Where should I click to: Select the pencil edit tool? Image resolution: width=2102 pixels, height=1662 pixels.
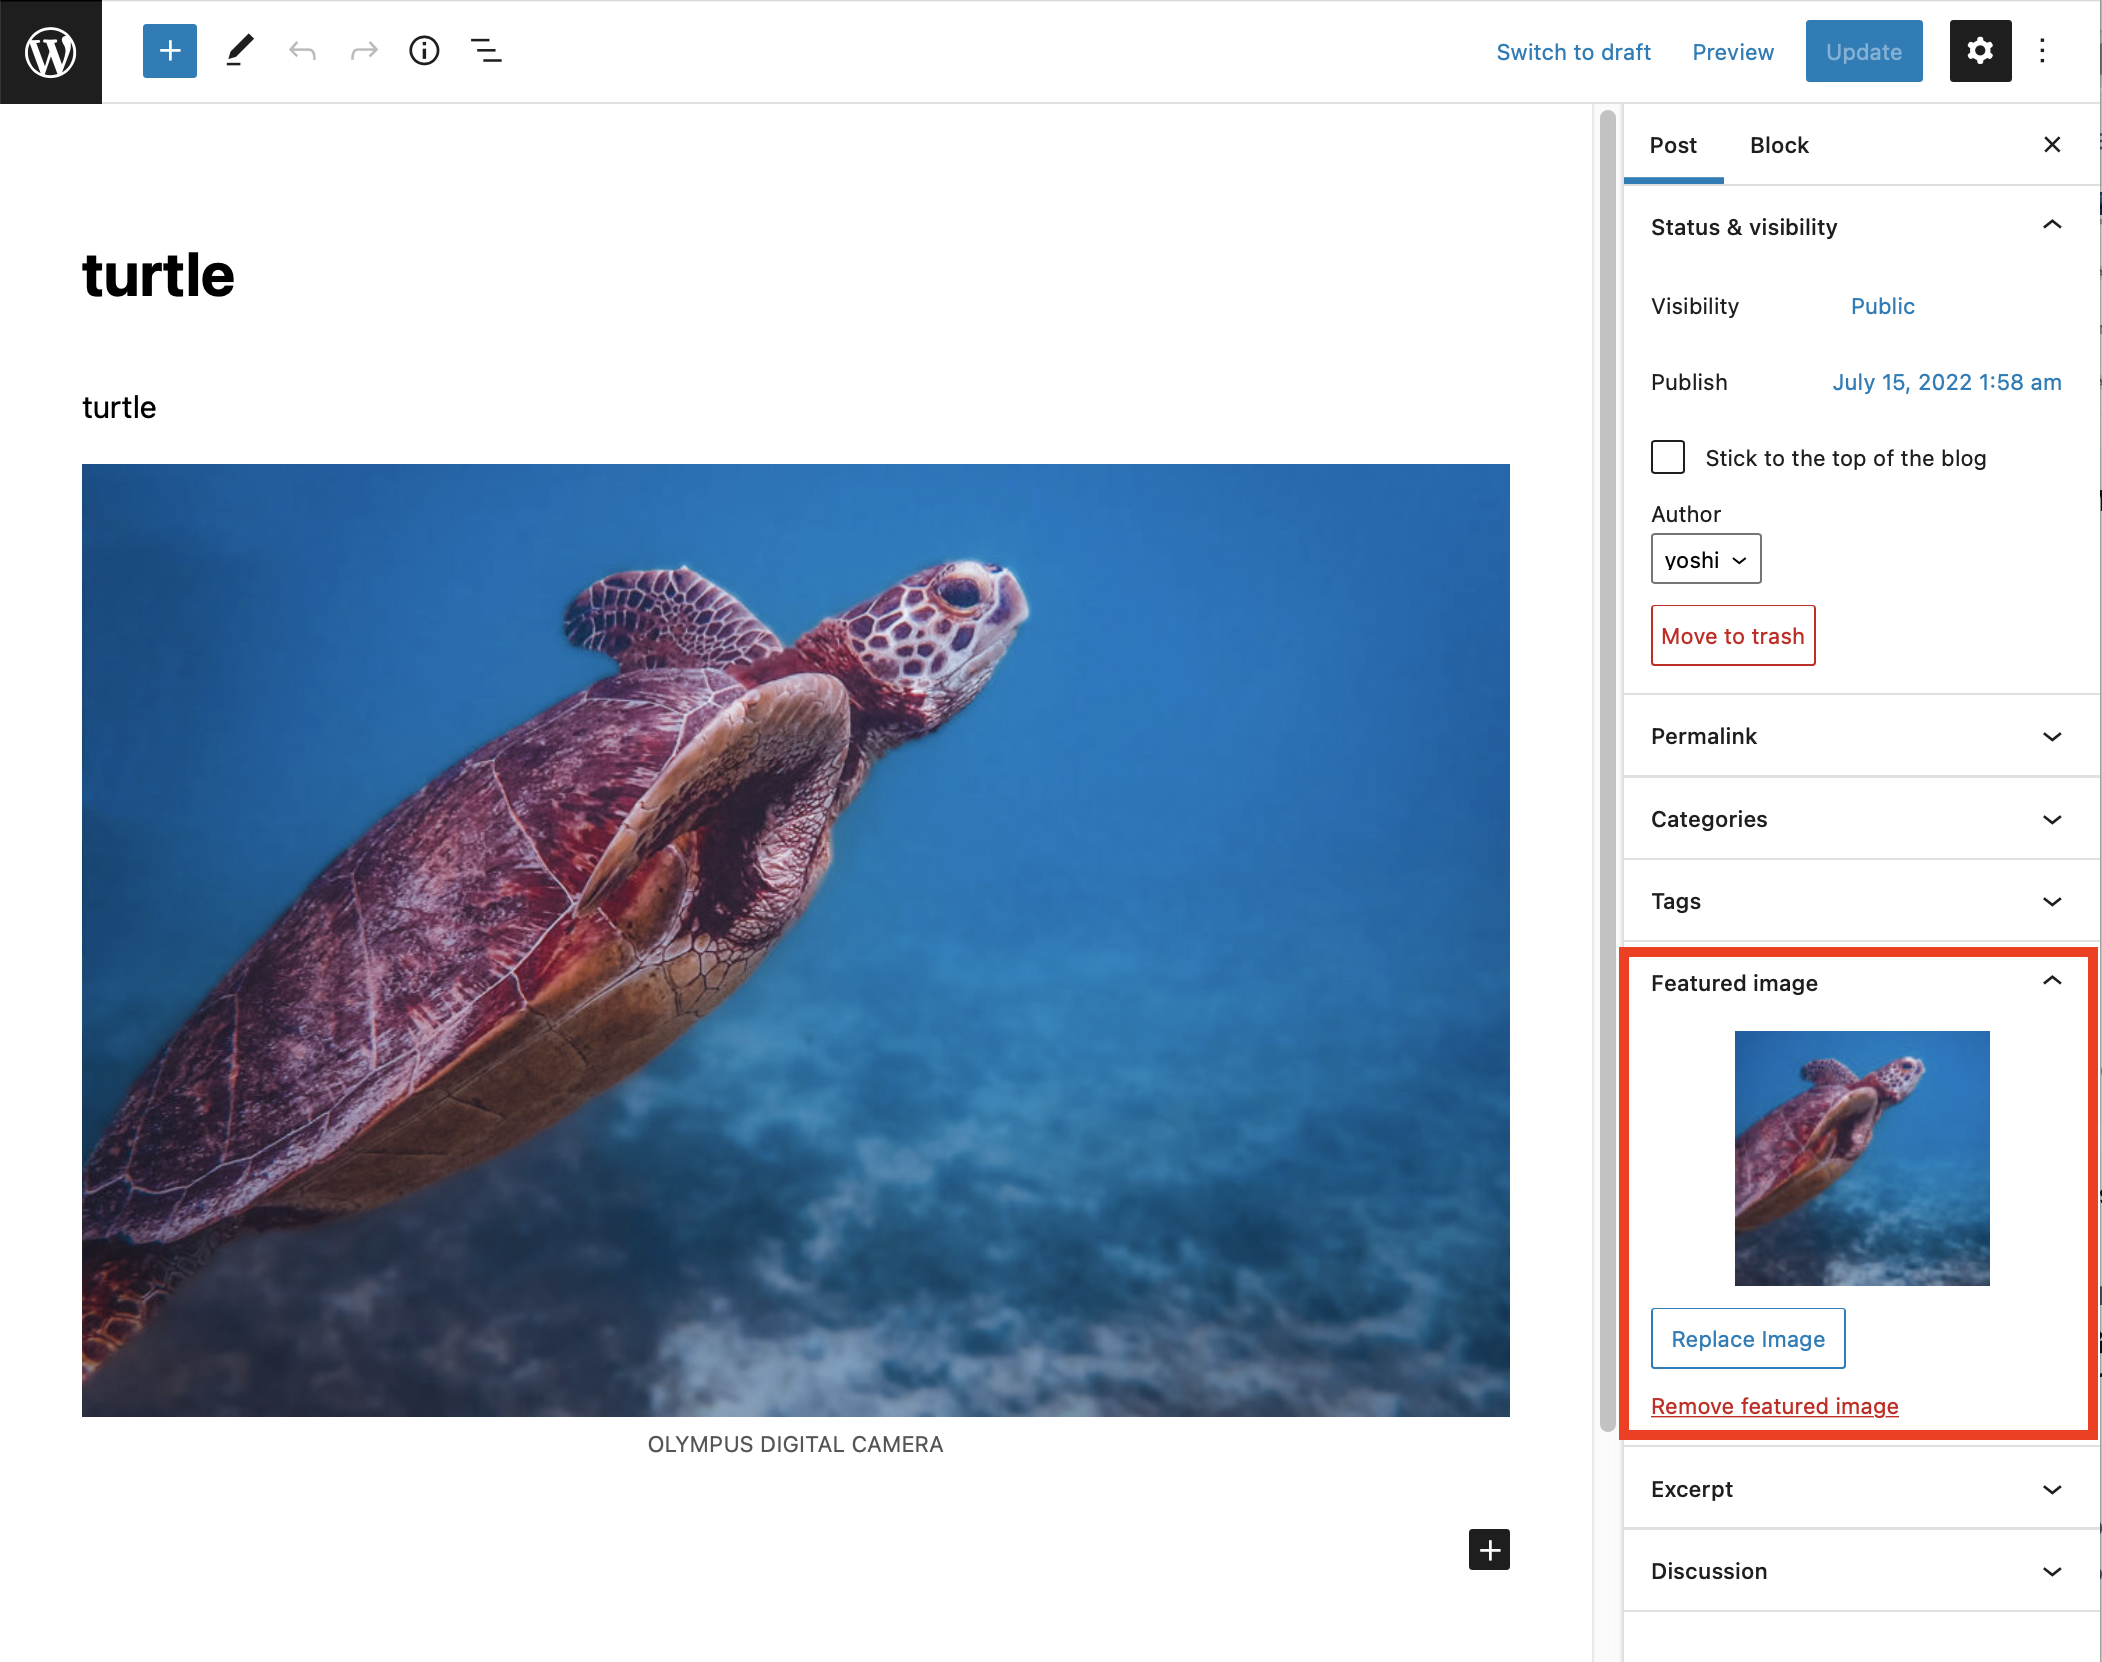pyautogui.click(x=239, y=49)
